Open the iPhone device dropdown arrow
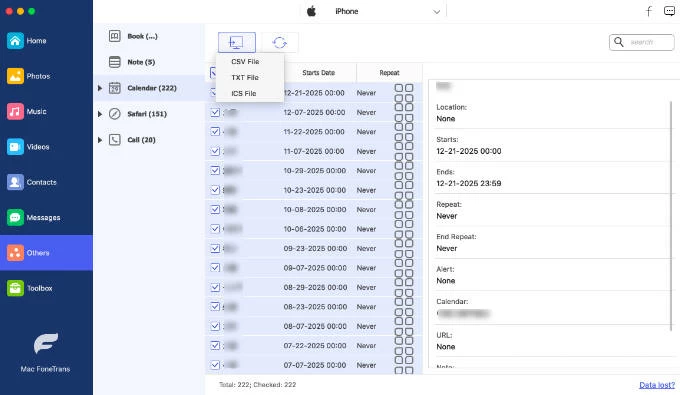This screenshot has width=680, height=395. 436,12
